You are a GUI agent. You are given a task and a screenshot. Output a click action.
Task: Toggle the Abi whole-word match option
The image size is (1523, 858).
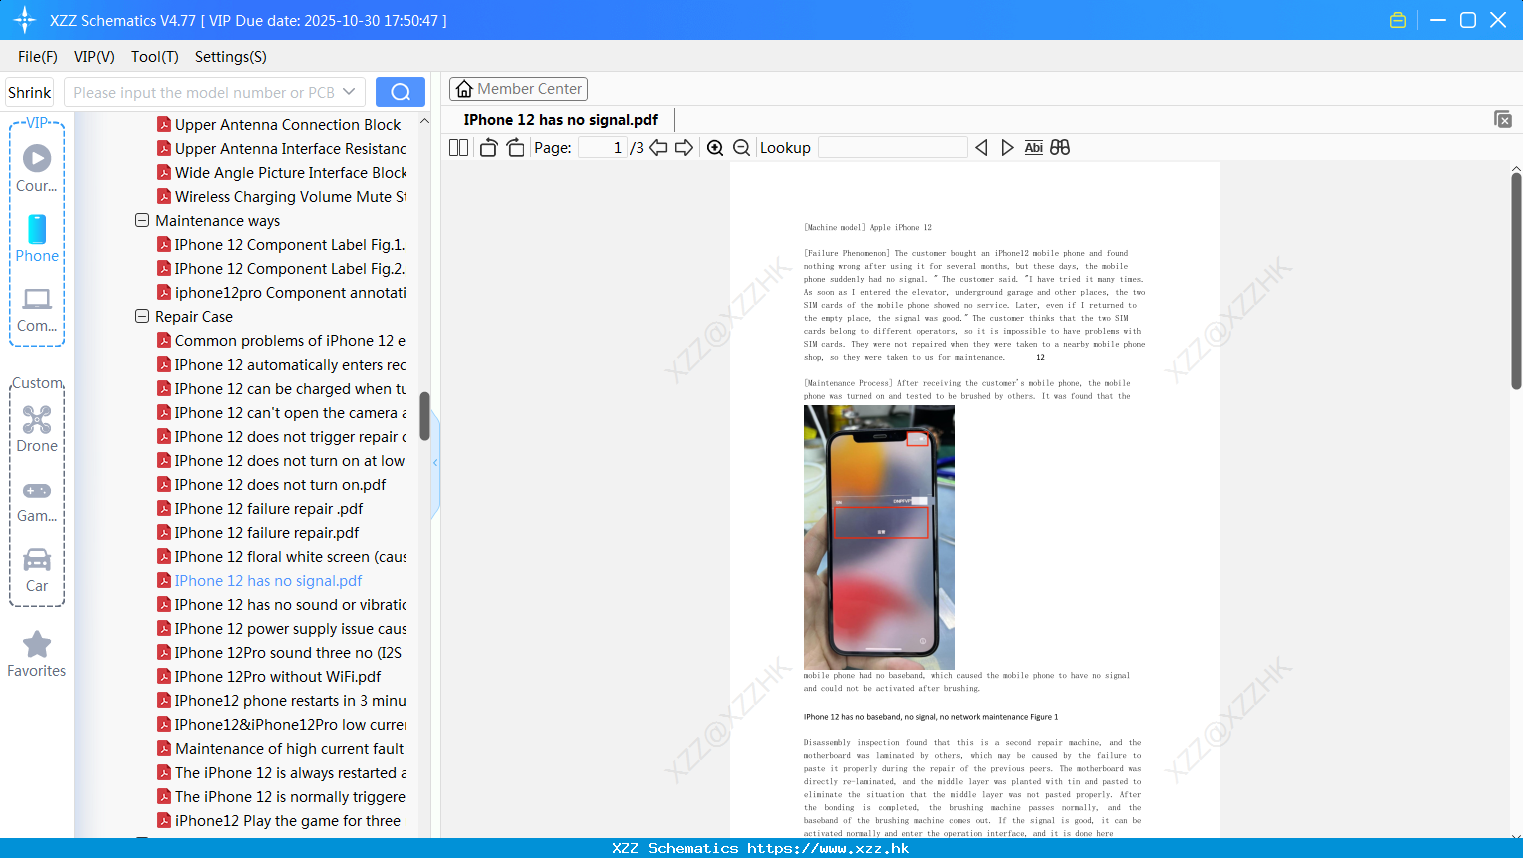pos(1034,148)
